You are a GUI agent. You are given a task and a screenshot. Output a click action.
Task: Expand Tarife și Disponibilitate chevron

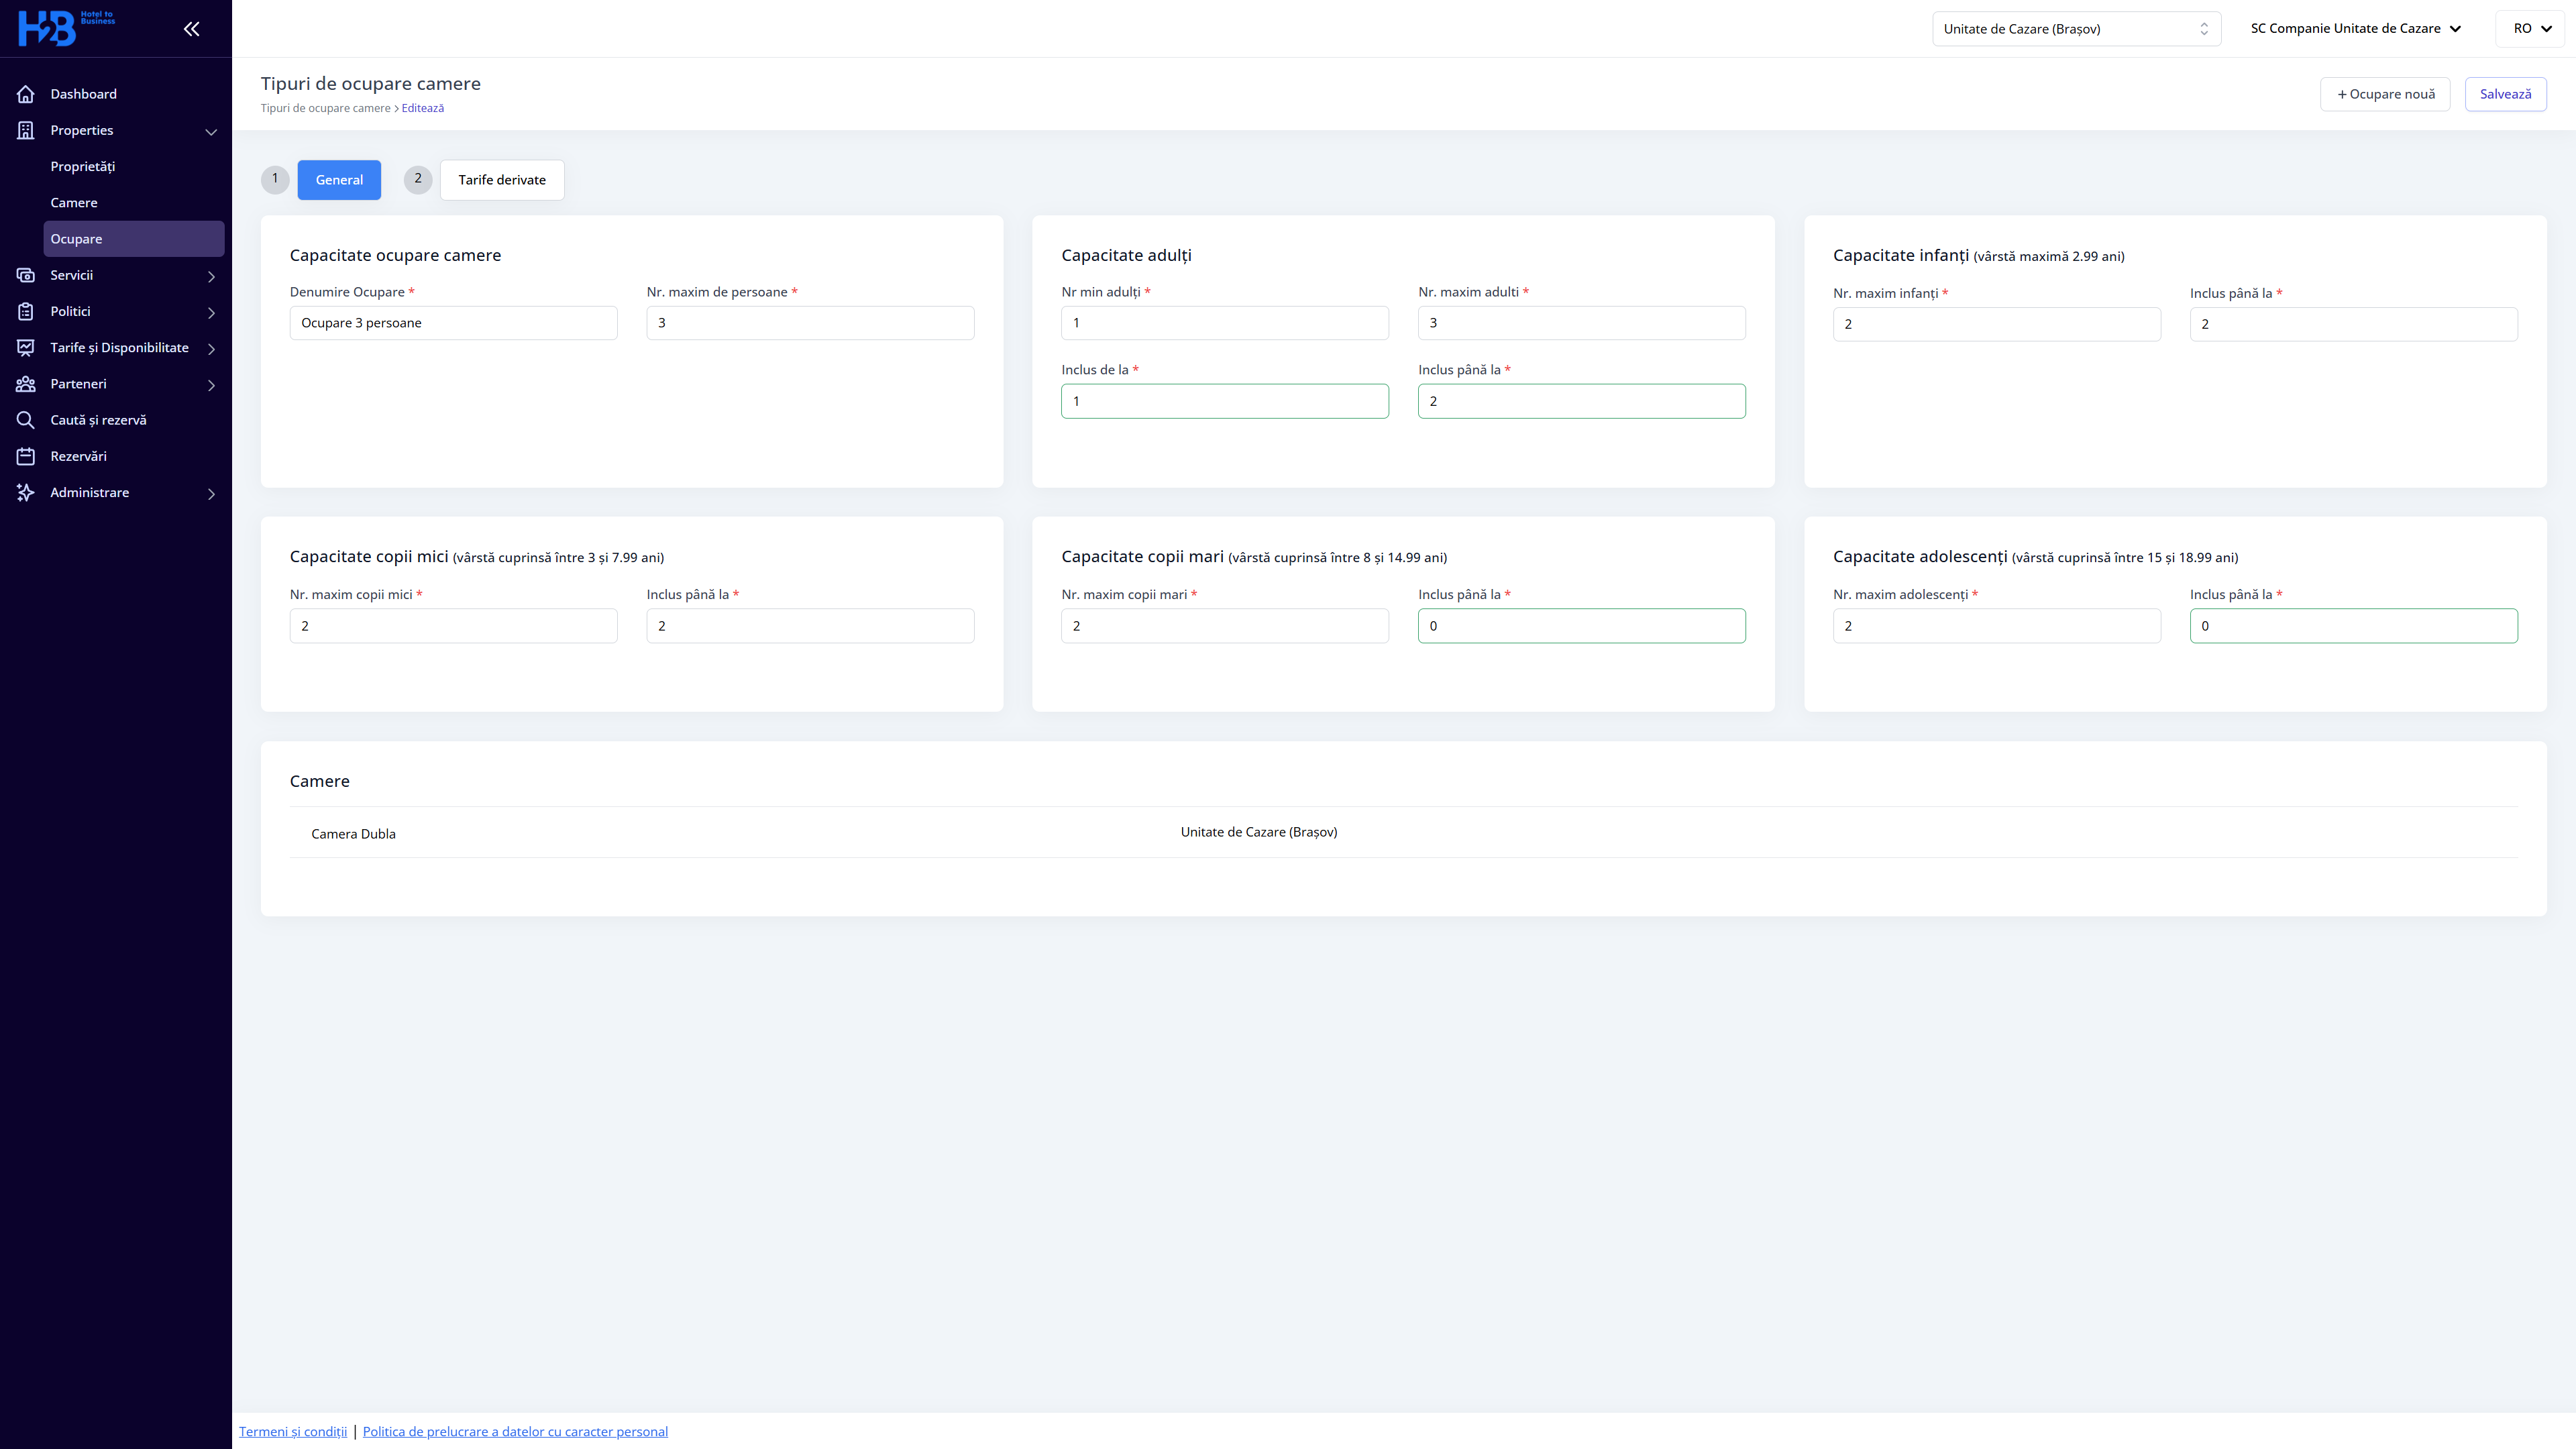211,349
